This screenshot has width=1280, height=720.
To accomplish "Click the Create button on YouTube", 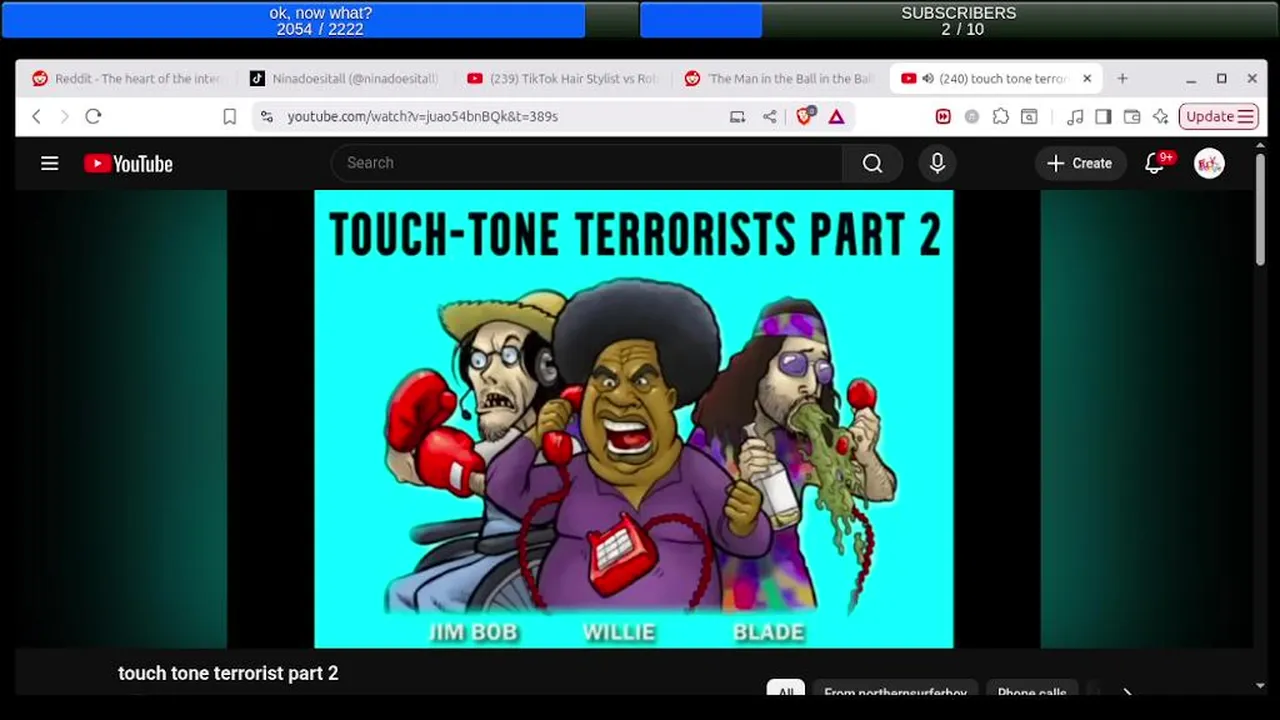I will (1080, 163).
